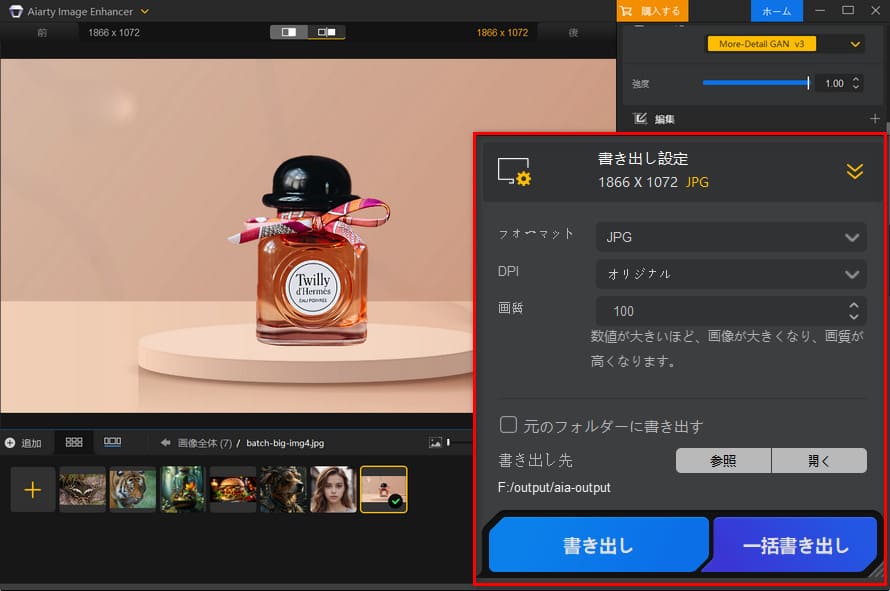890x591 pixels.
Task: Click the yellow plus add-image tile
Action: click(33, 489)
